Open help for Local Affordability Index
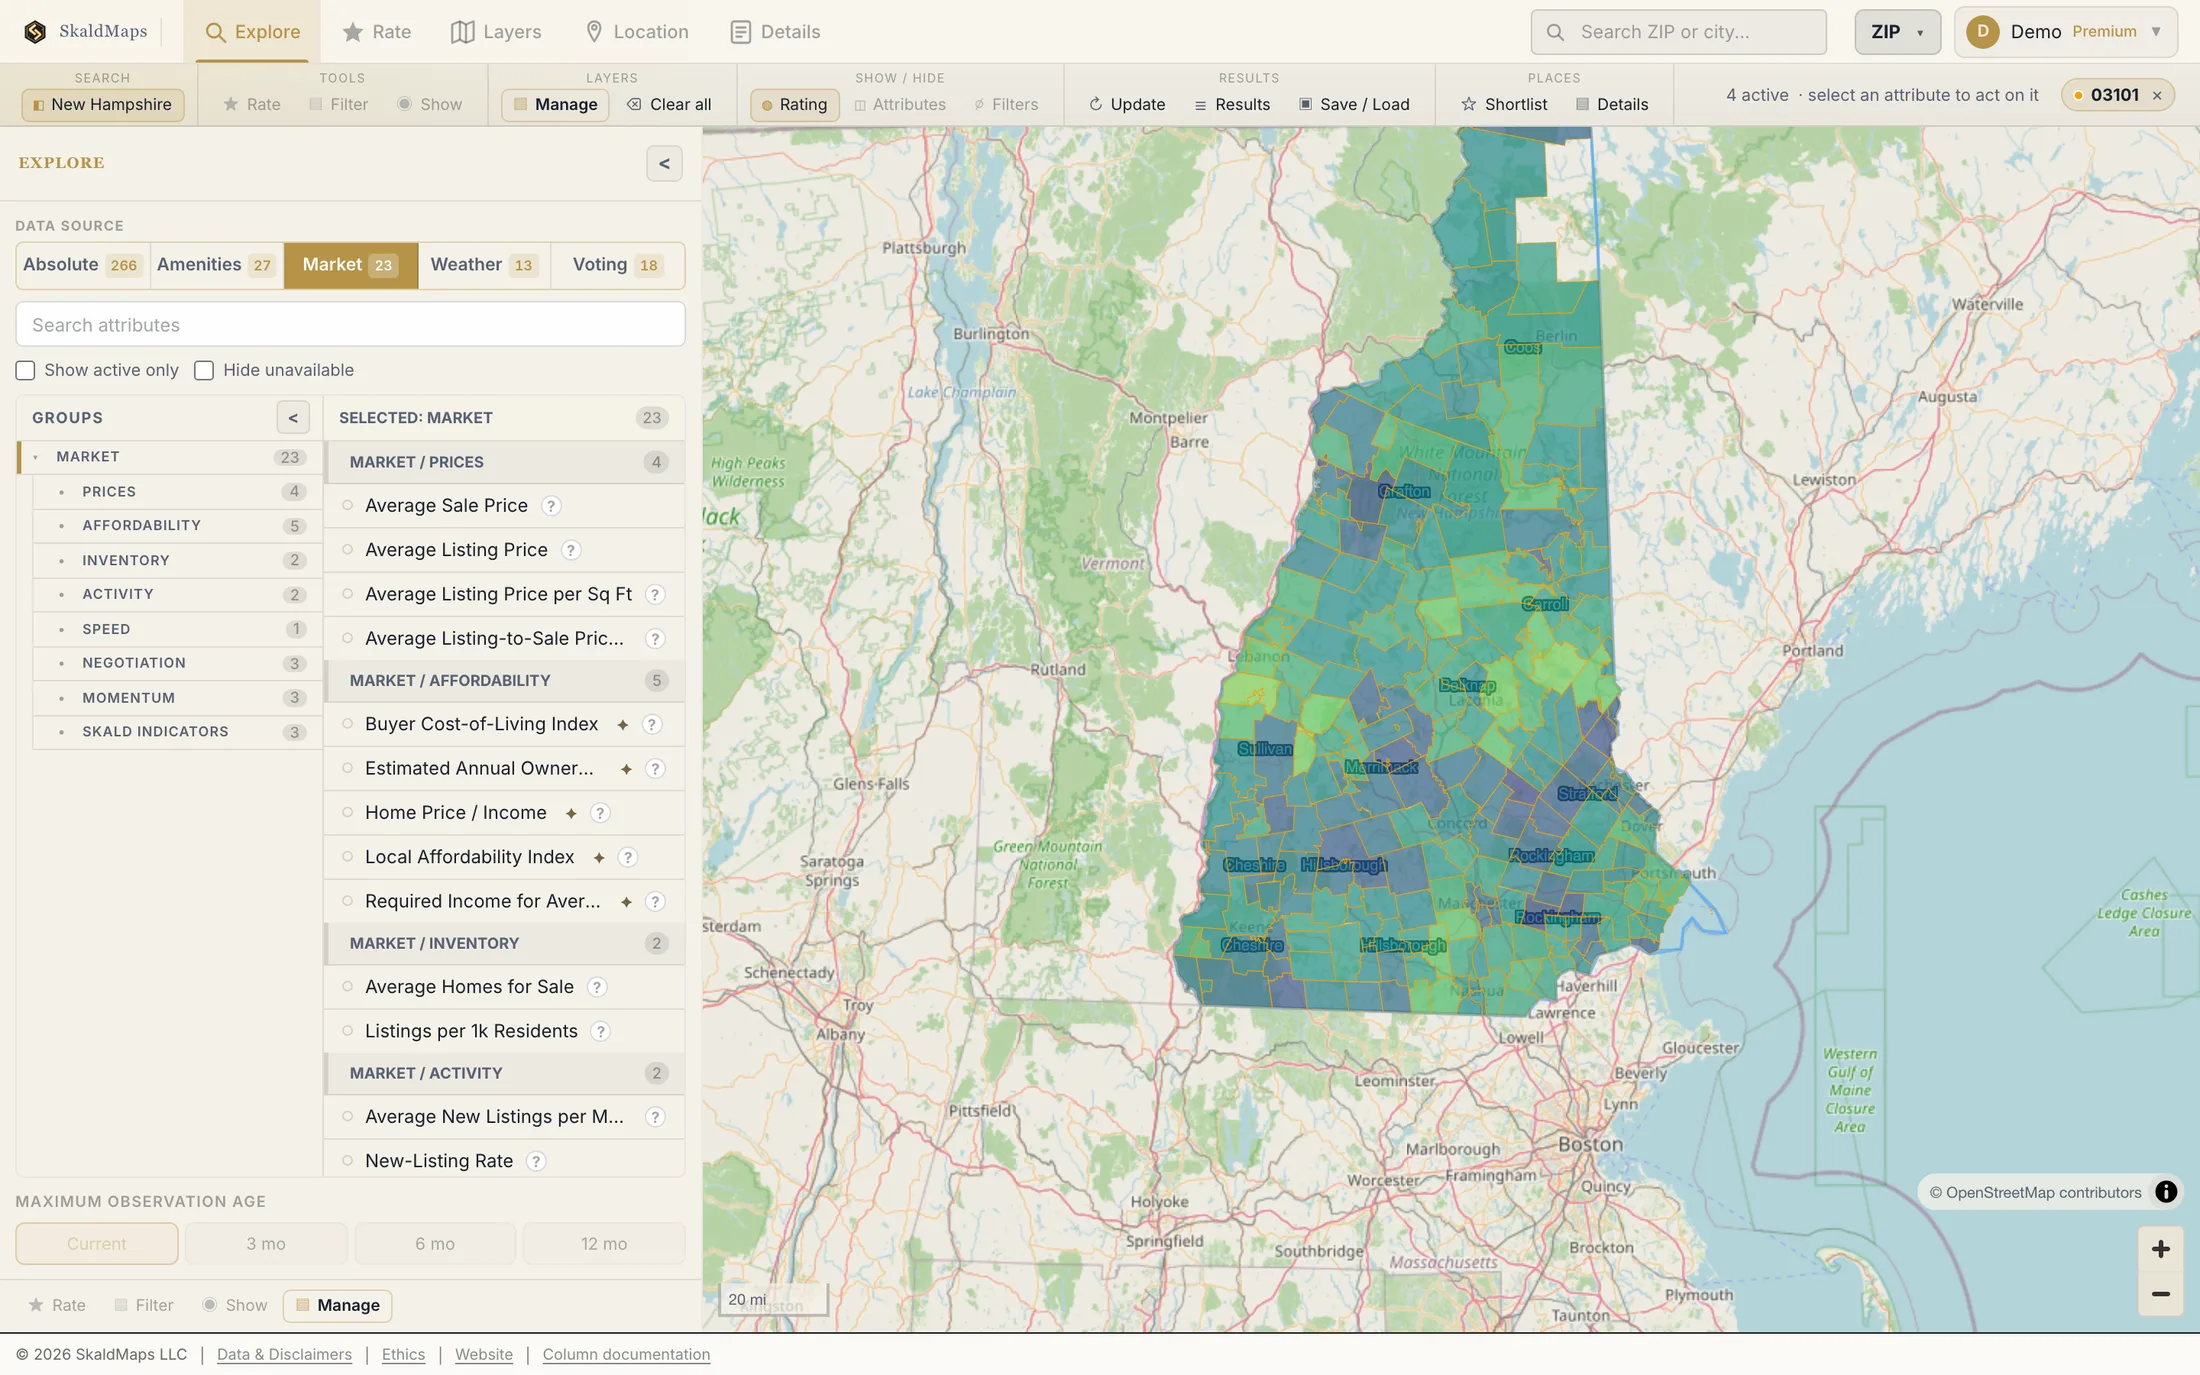2200x1375 pixels. point(628,857)
